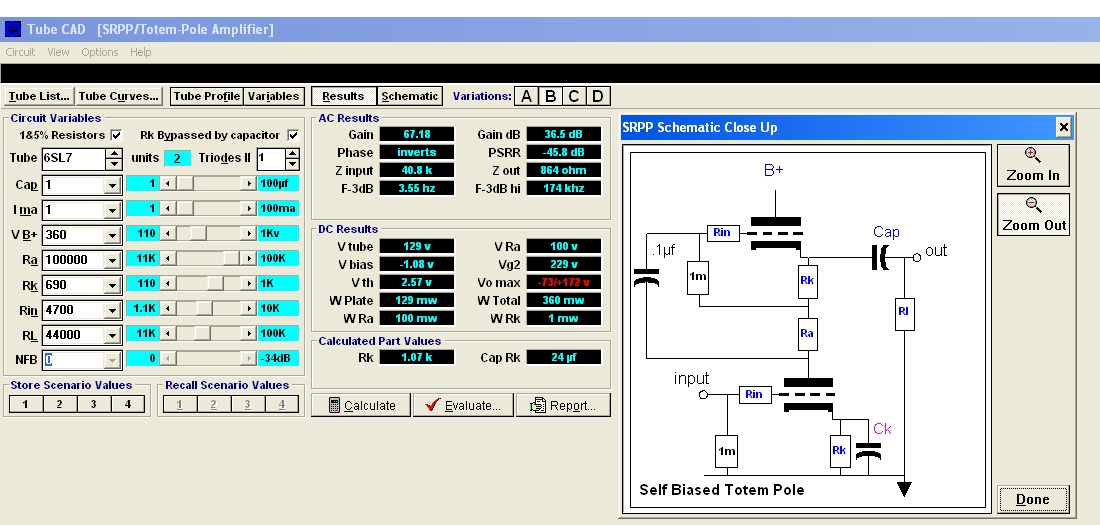Viewport: 1100px width, 525px height.
Task: Open the Ra dropdown showing 100000
Action: point(112,260)
